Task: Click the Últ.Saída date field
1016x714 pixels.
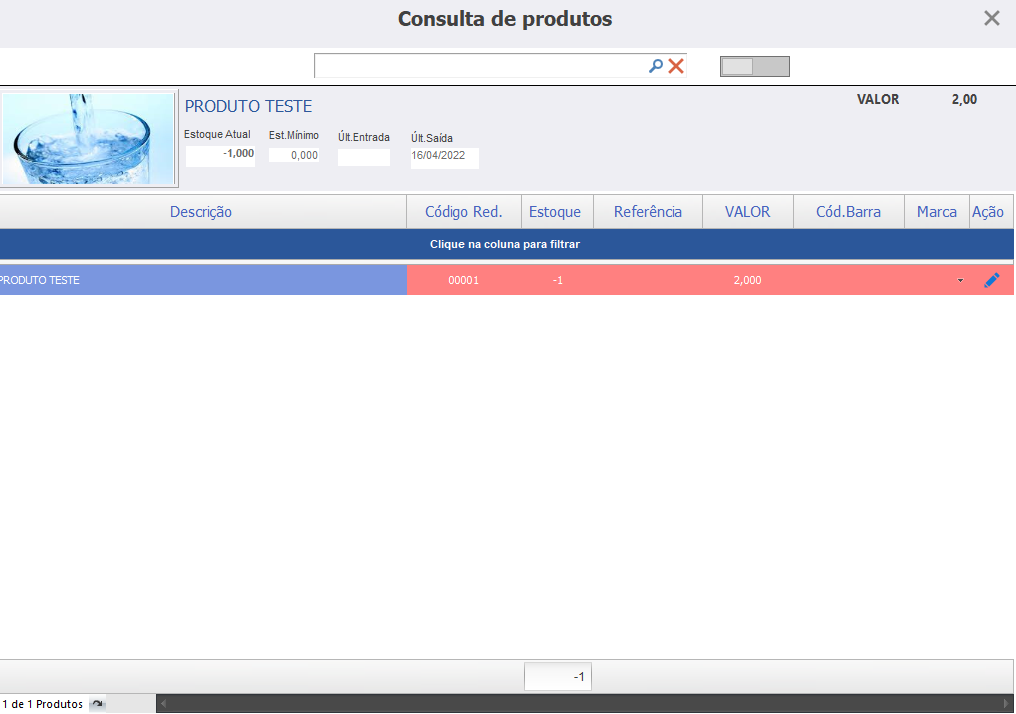Action: (444, 155)
